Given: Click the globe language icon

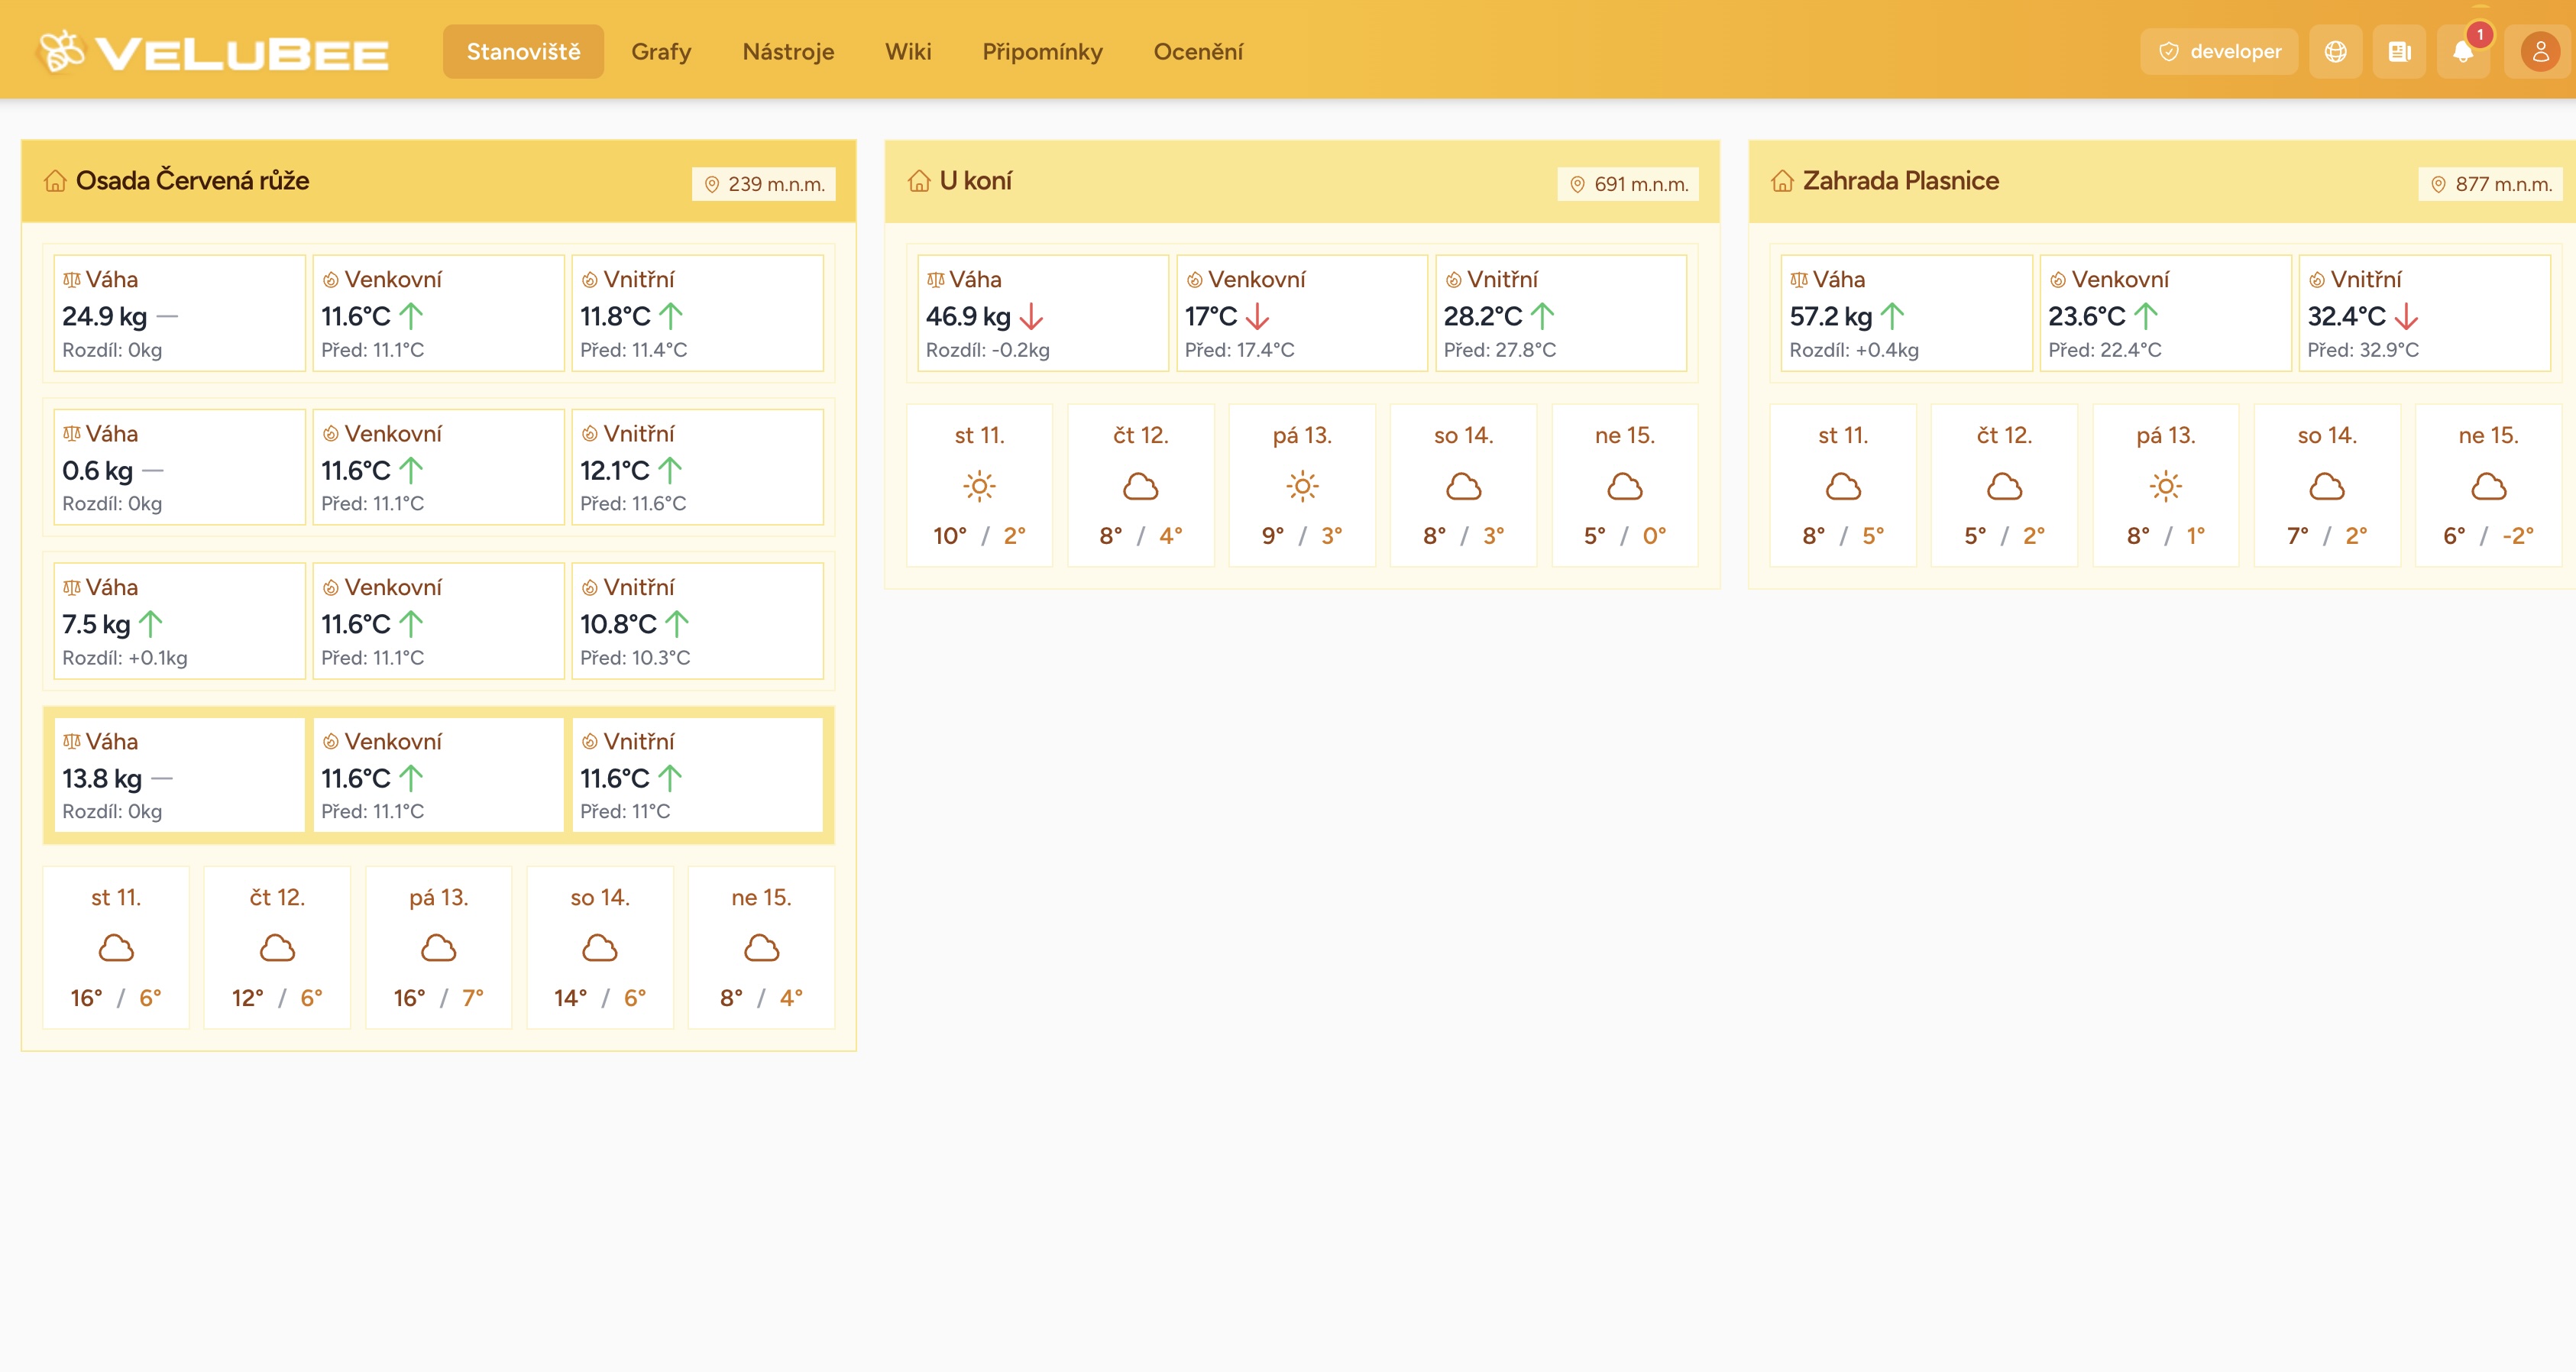Looking at the screenshot, I should (2335, 52).
